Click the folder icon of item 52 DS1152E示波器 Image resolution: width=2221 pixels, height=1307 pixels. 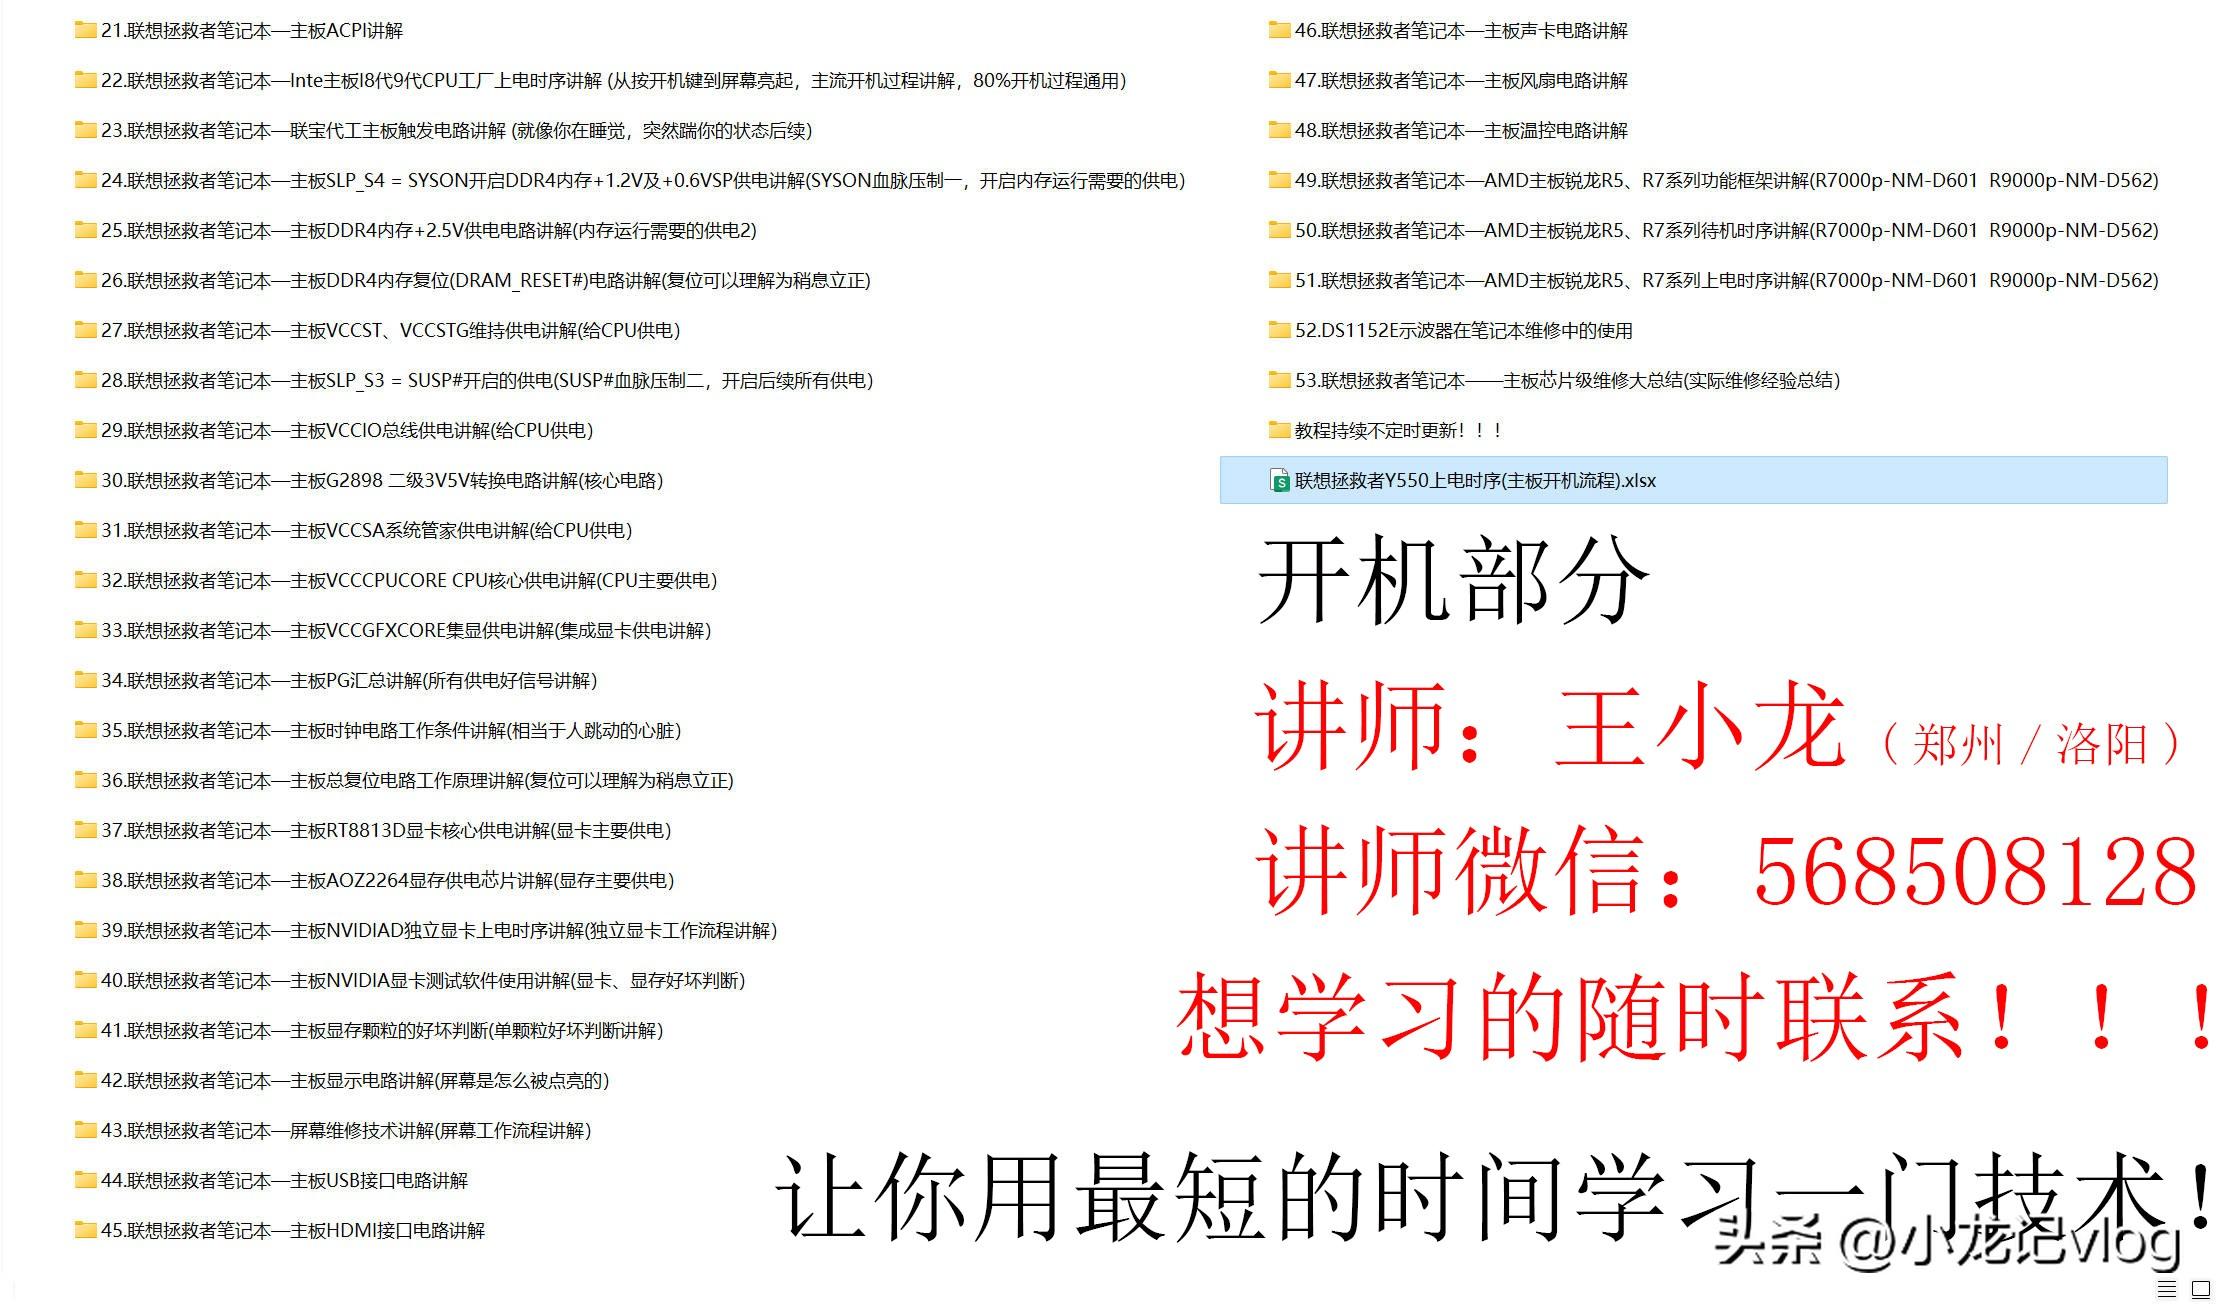point(1279,330)
